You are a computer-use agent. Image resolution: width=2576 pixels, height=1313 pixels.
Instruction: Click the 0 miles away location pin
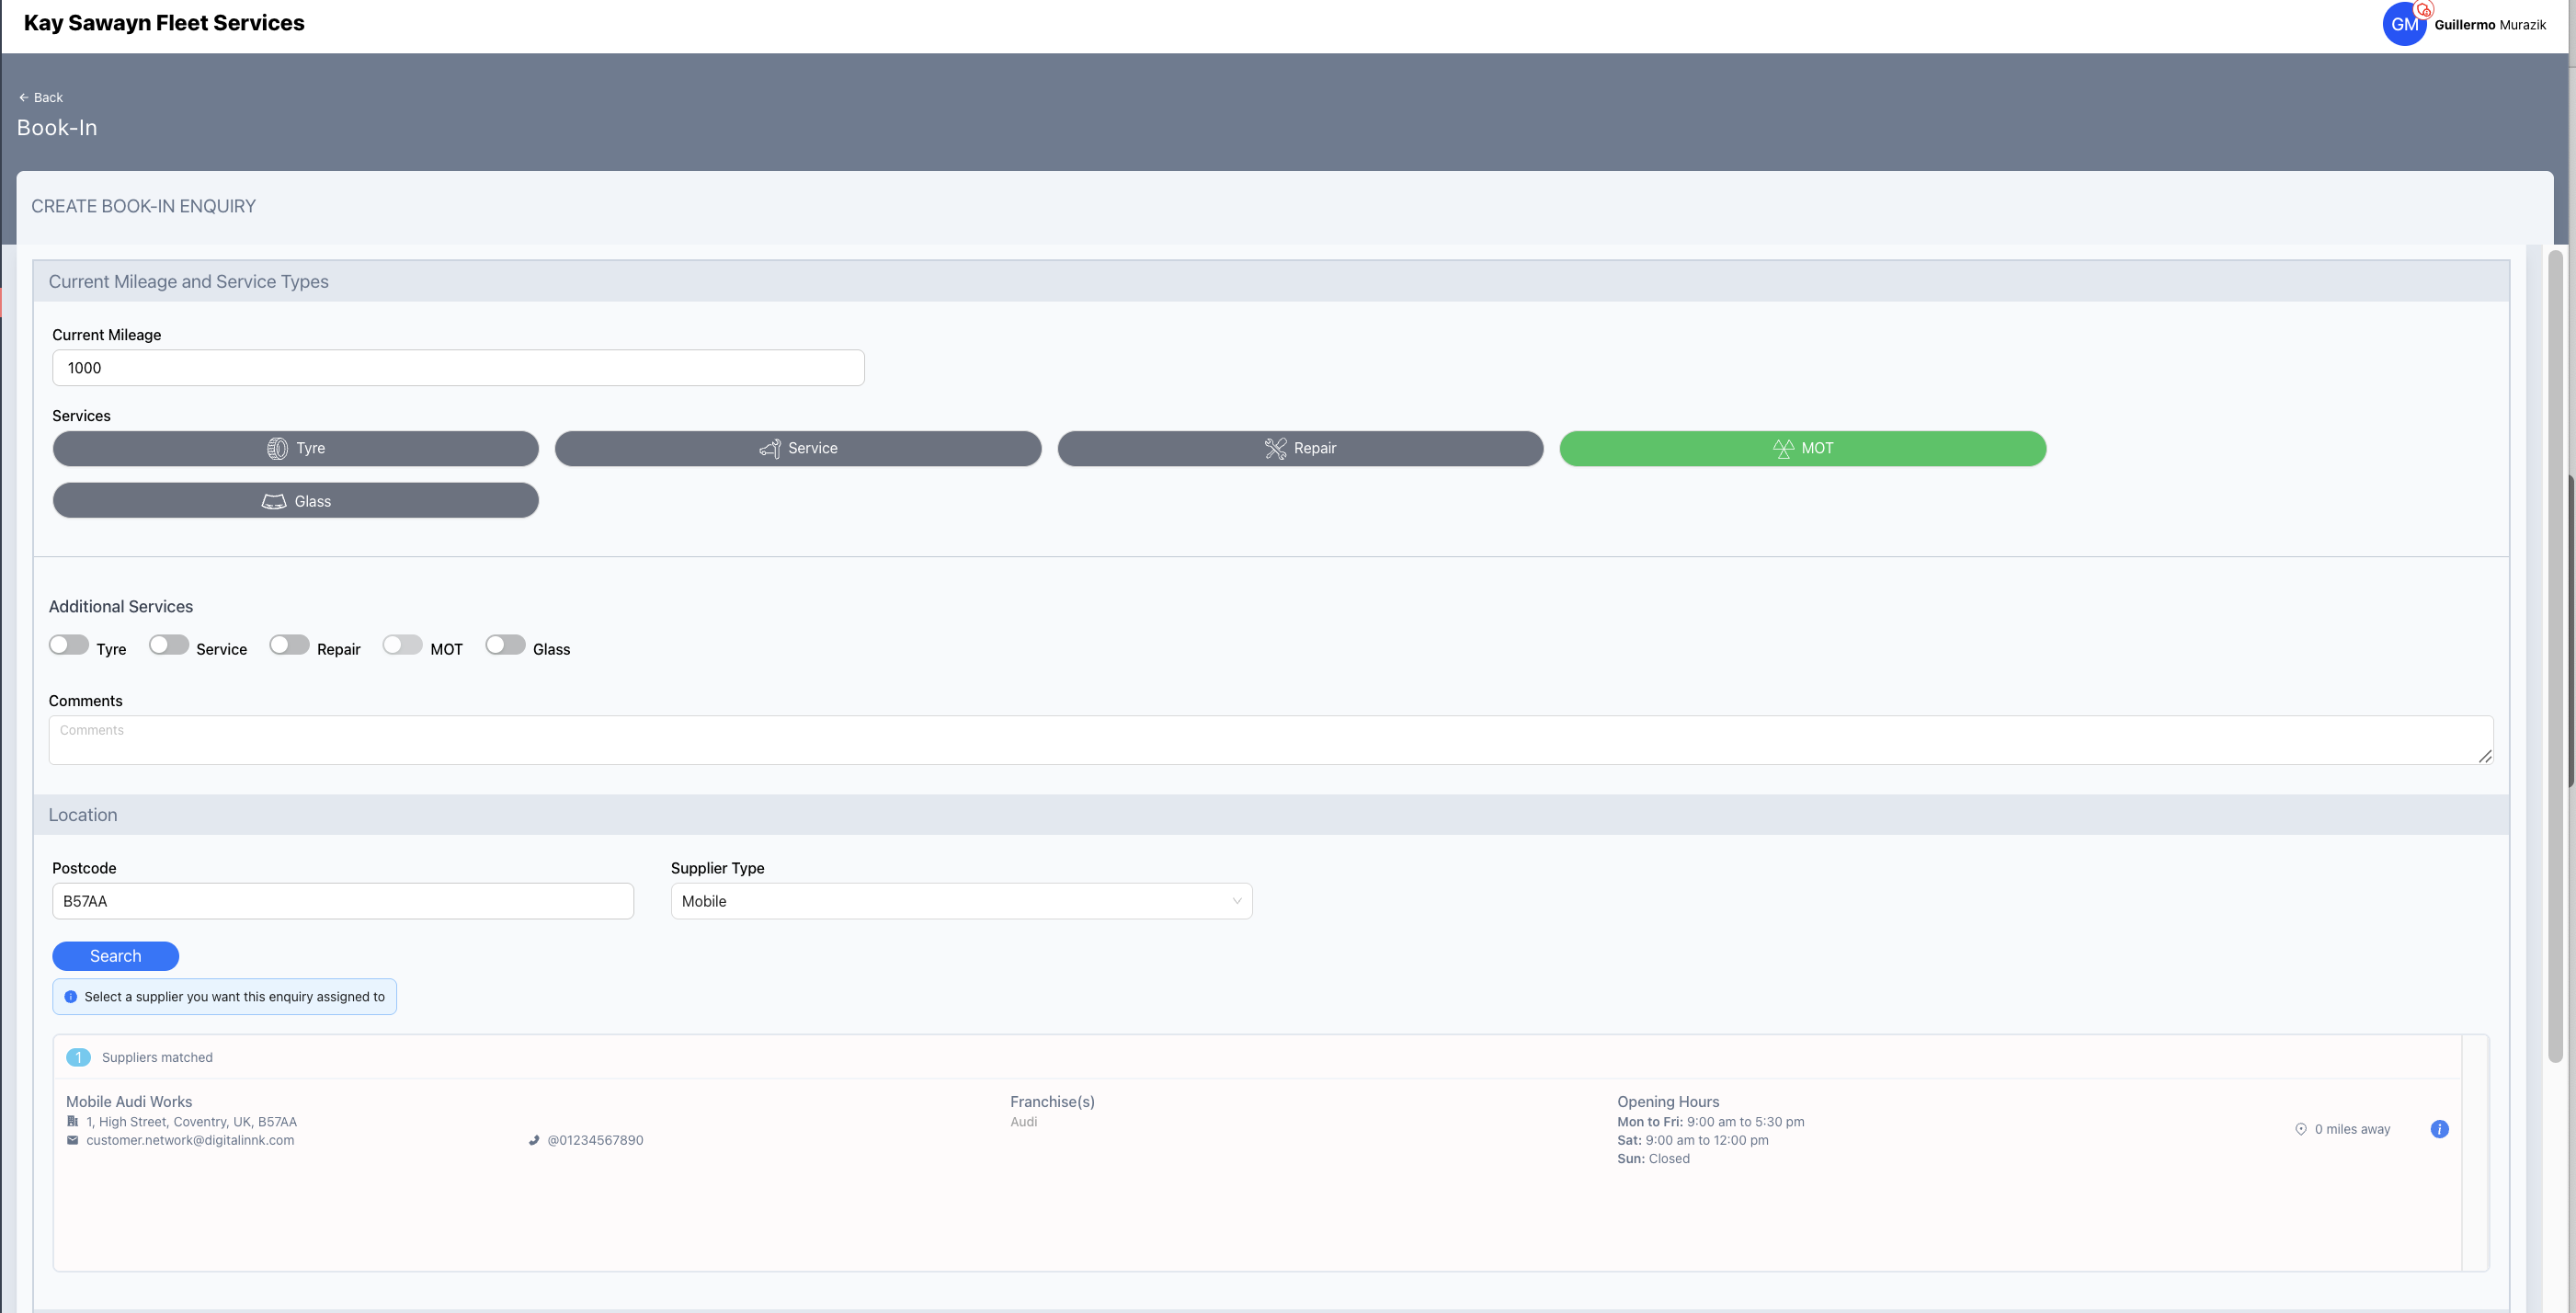coord(2301,1129)
